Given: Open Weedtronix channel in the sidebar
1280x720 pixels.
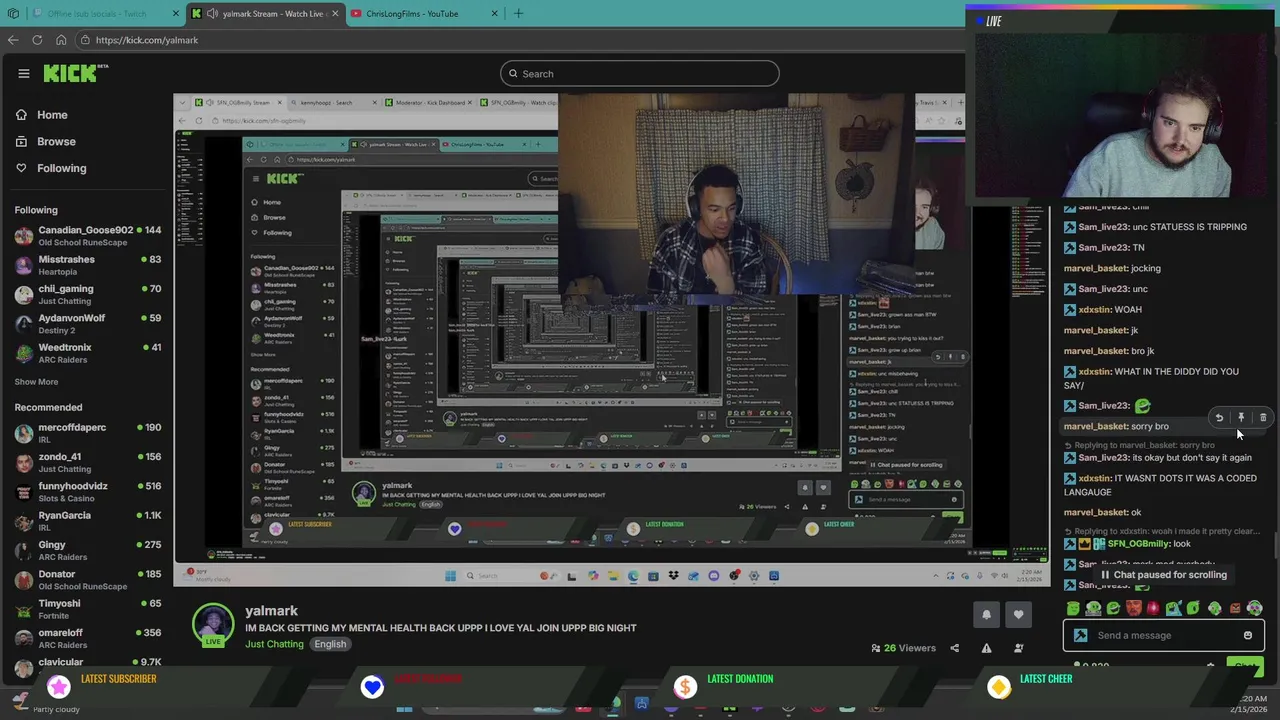Looking at the screenshot, I should click(x=88, y=353).
